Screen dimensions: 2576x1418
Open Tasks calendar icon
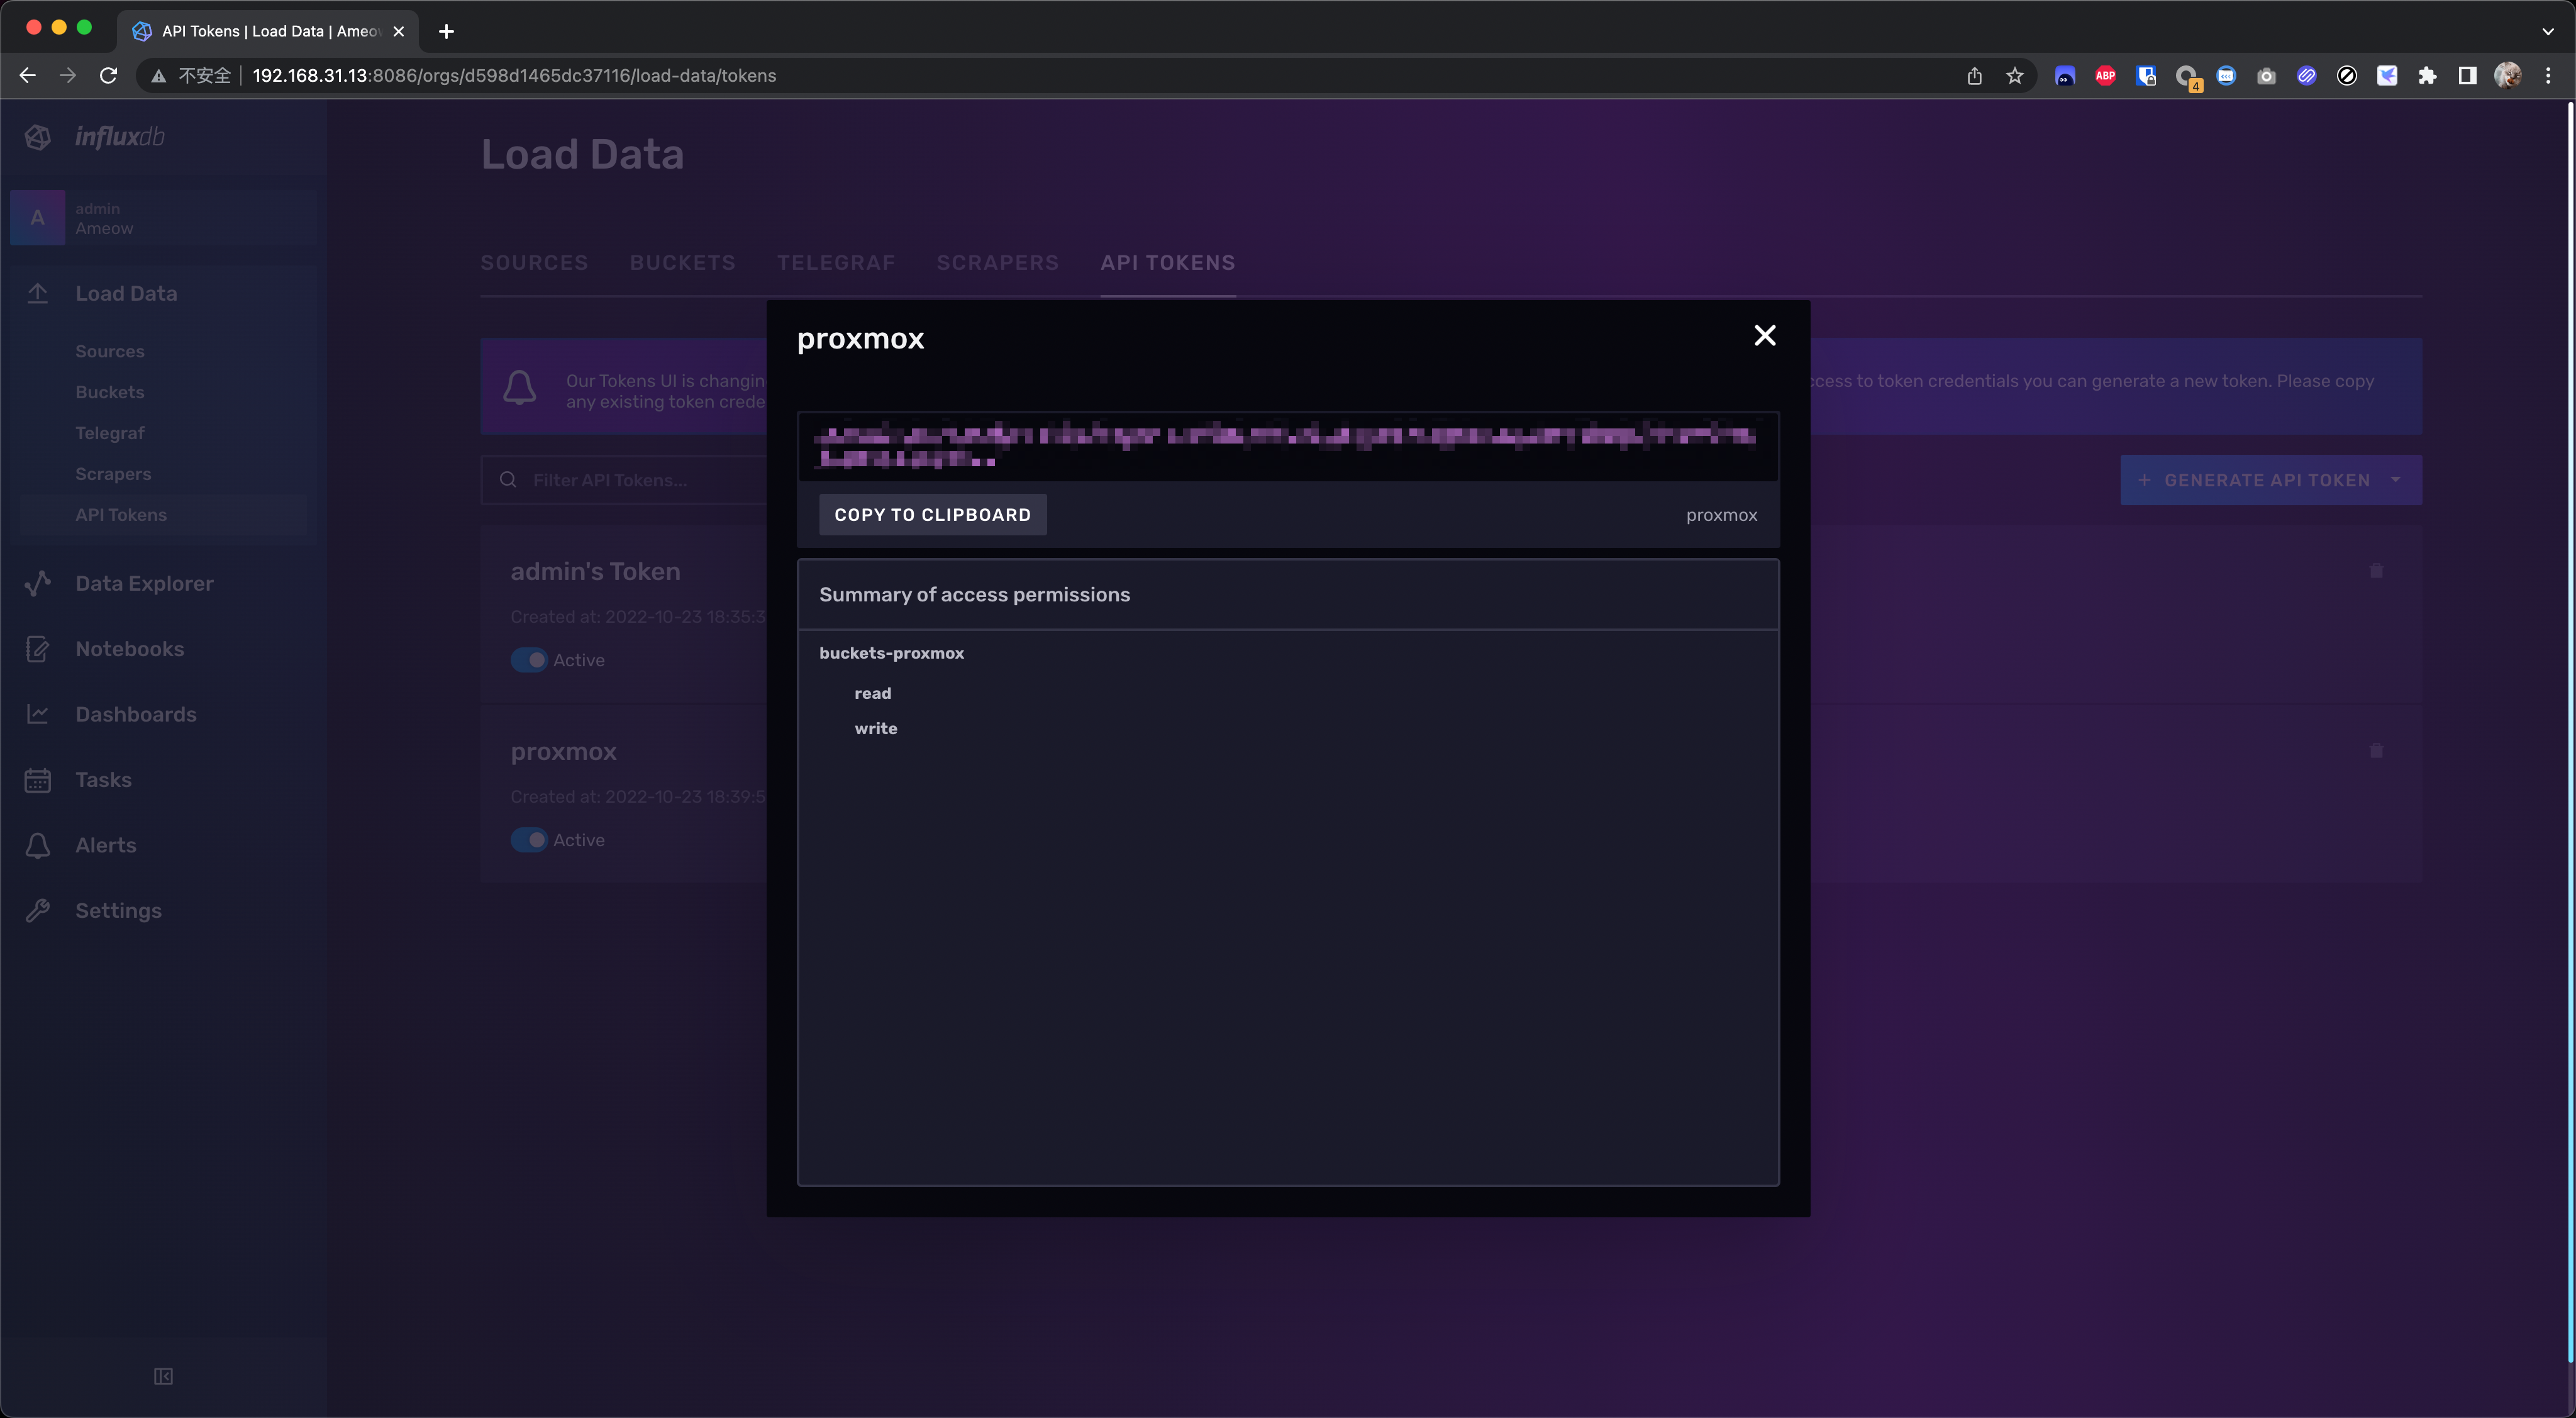click(38, 780)
